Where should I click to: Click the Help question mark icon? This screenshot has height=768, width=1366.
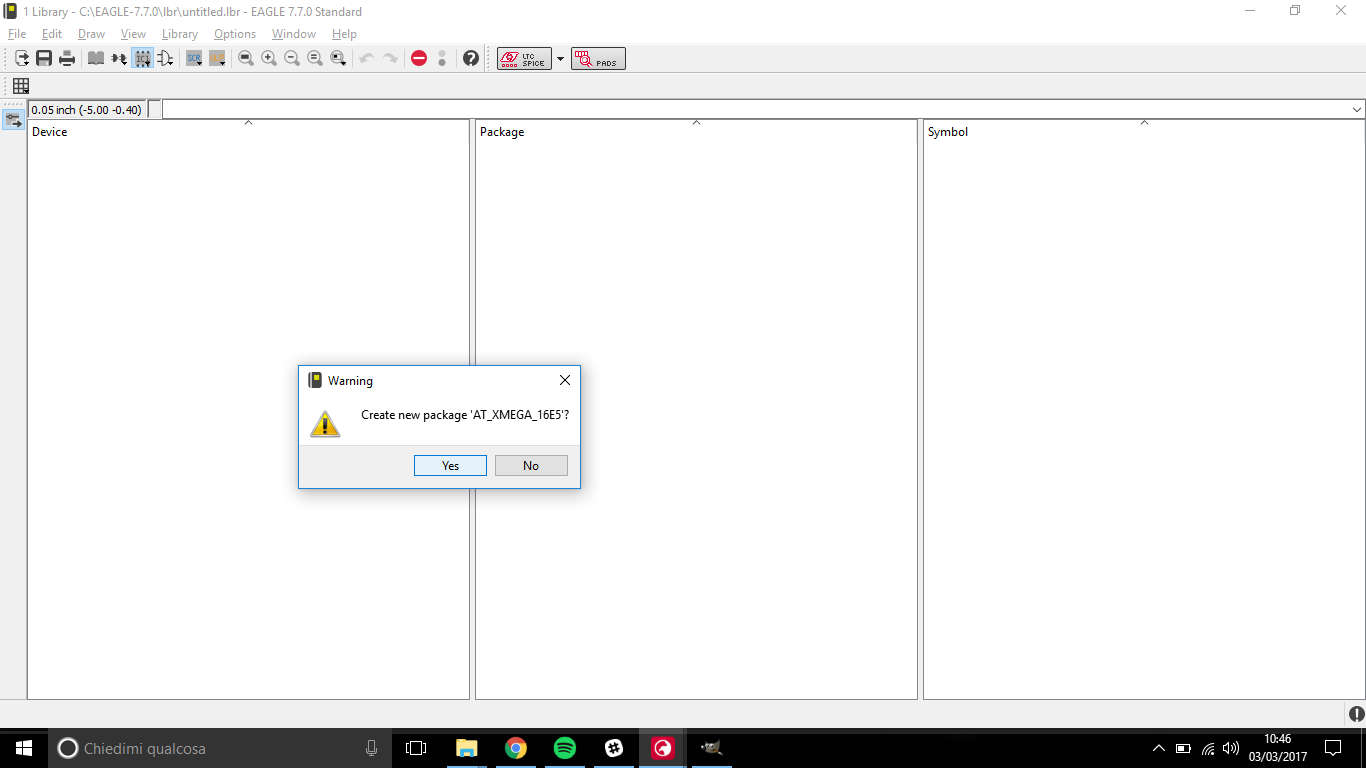pyautogui.click(x=471, y=58)
